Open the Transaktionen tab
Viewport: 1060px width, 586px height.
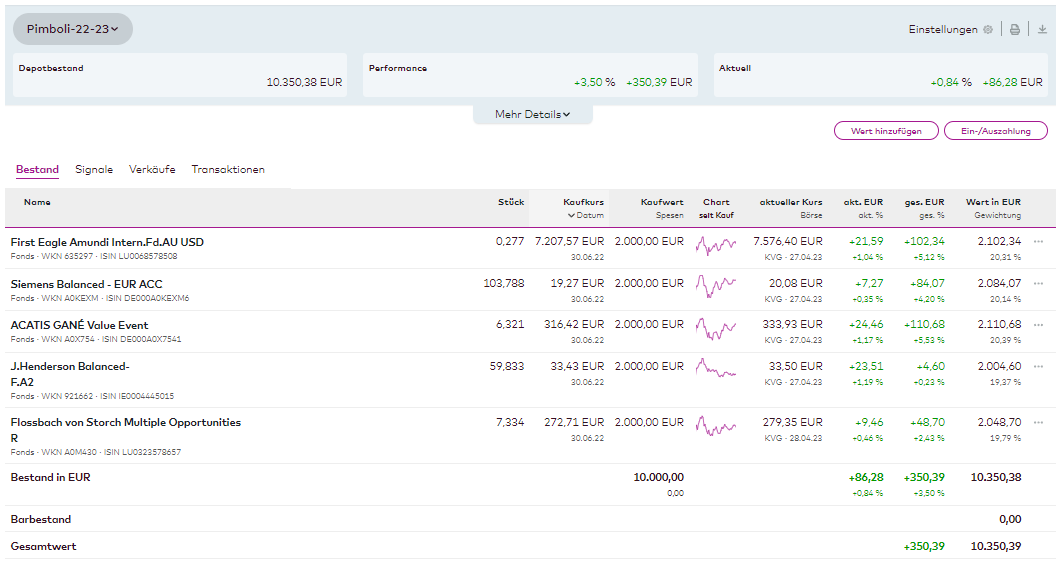click(x=228, y=170)
